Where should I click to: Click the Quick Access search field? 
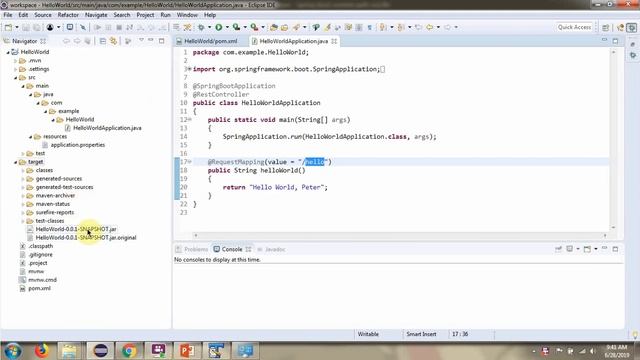coord(574,27)
